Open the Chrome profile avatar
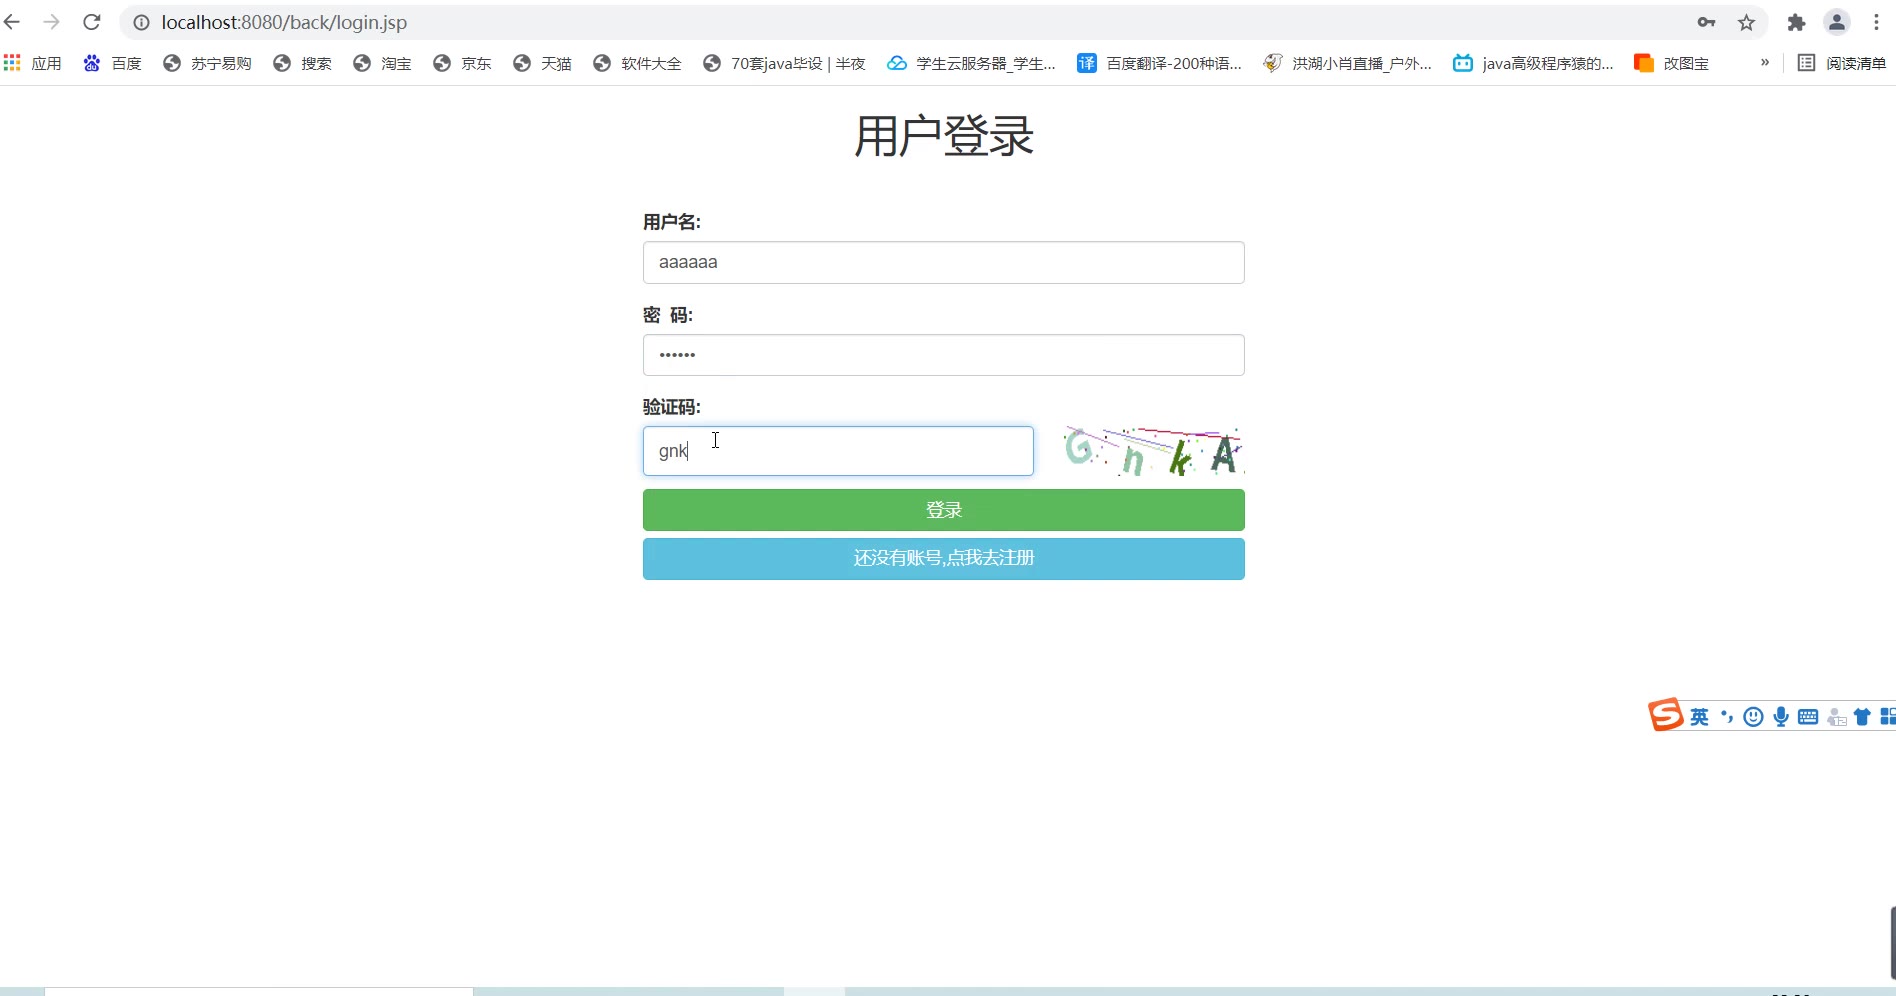Screen dimensions: 1896x996 point(1837,22)
